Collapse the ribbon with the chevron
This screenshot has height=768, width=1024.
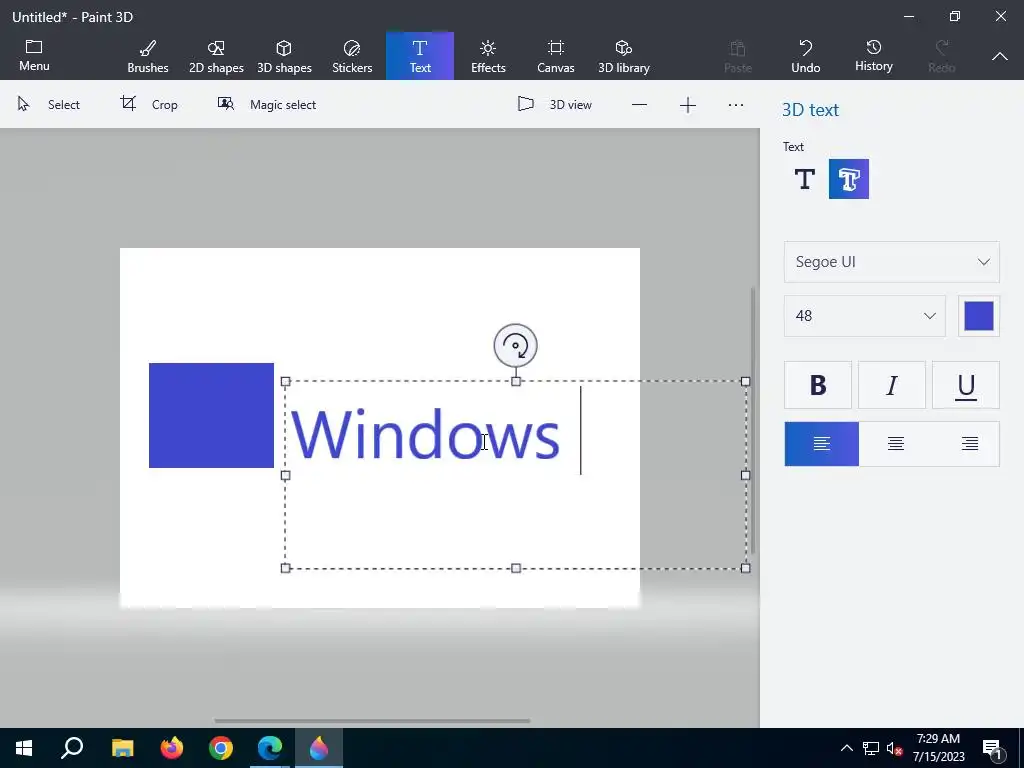(x=999, y=57)
